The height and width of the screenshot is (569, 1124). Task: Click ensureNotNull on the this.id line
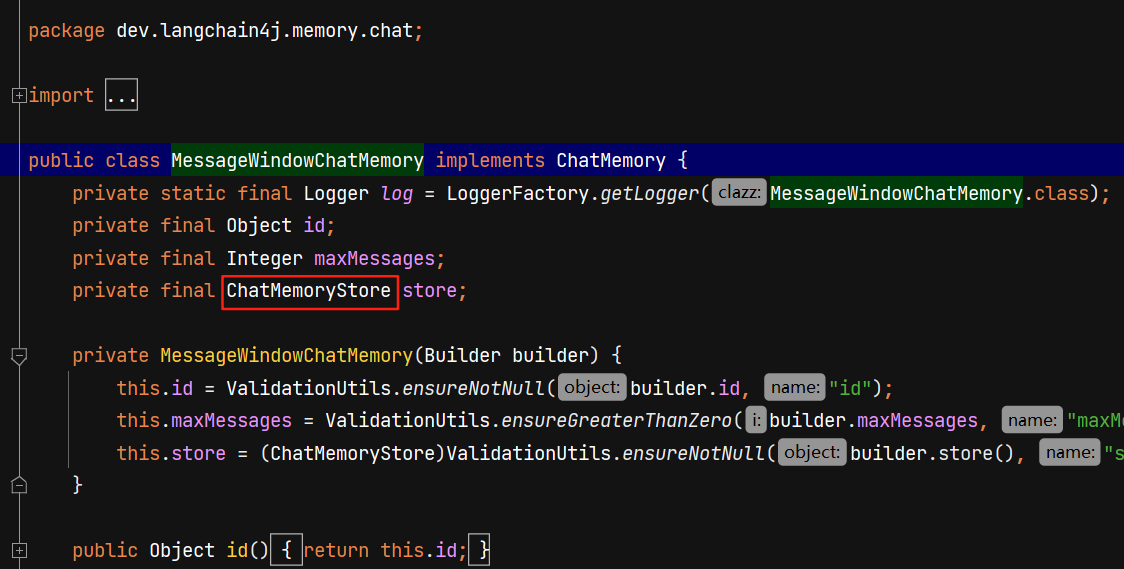(x=474, y=388)
